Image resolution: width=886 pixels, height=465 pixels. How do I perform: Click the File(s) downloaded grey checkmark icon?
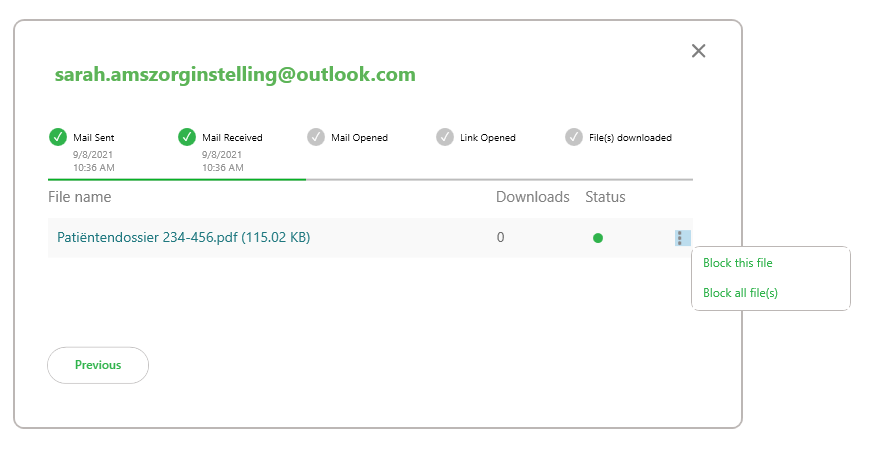[x=574, y=137]
